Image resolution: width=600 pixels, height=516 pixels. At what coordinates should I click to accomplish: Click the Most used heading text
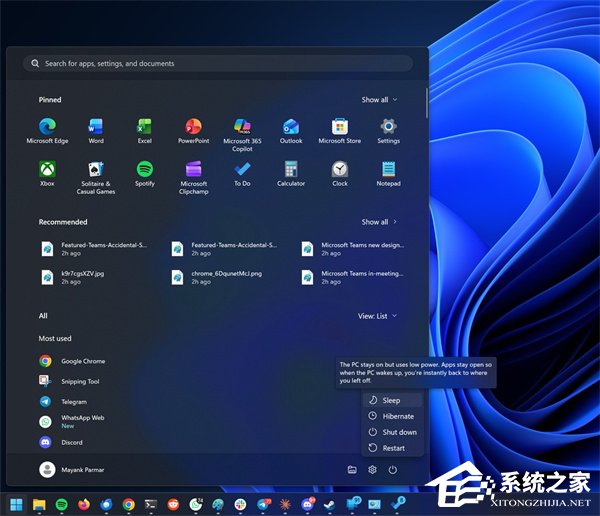coord(55,338)
